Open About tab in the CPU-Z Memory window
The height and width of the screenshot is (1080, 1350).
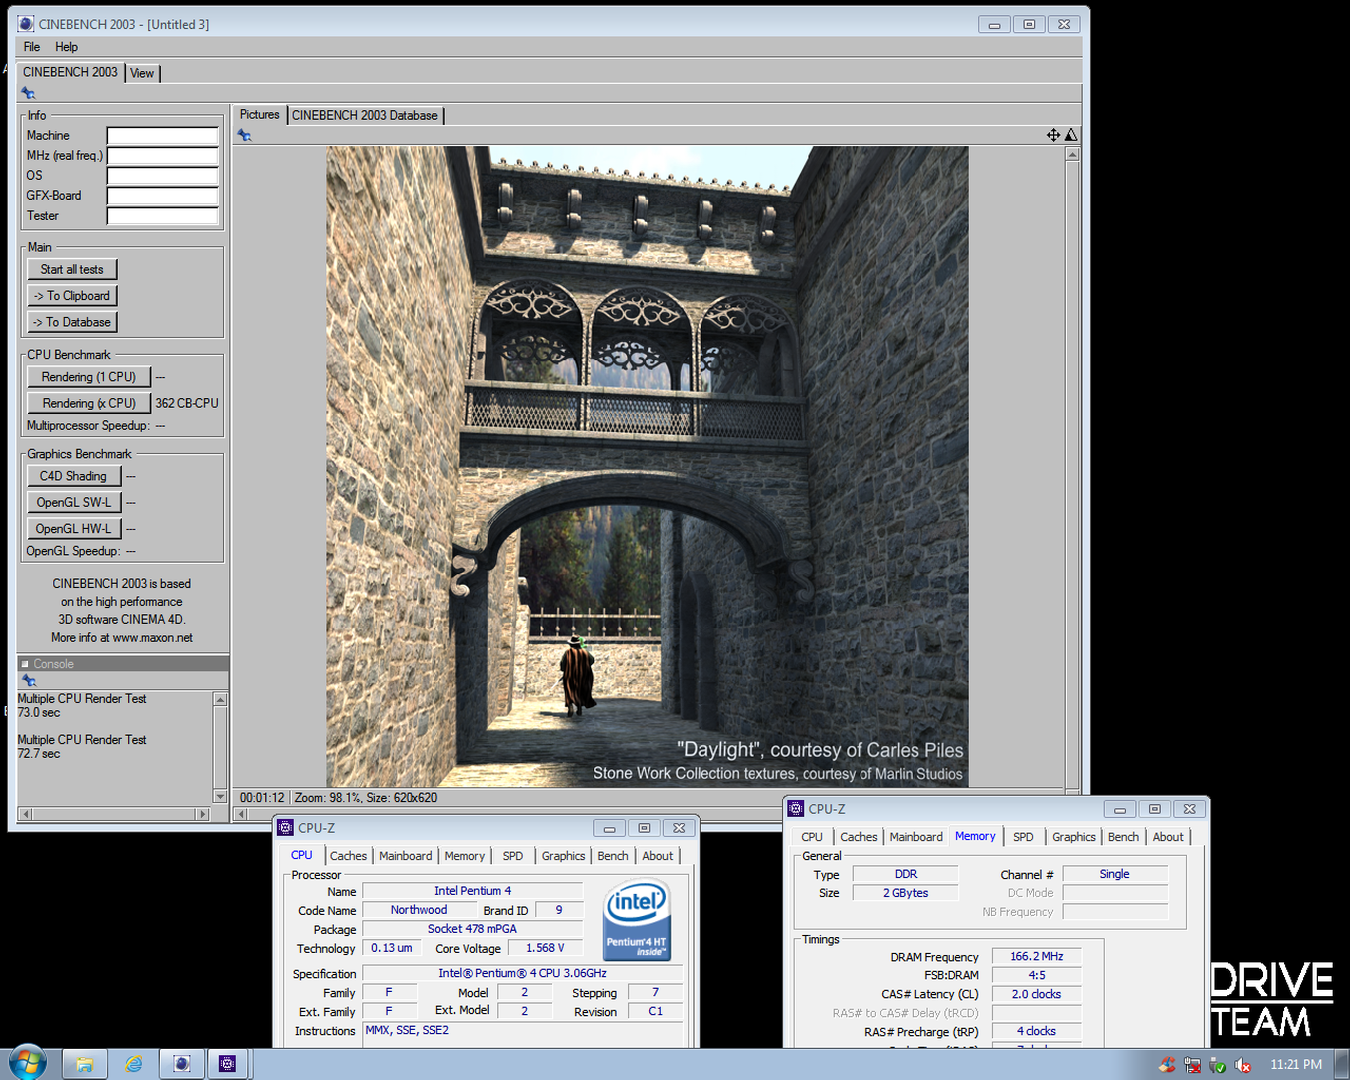[1168, 837]
